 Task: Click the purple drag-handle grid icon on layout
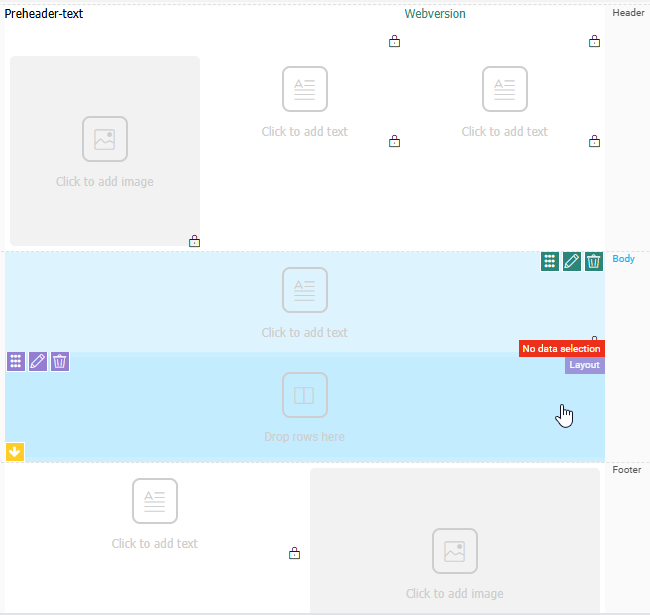coord(16,362)
